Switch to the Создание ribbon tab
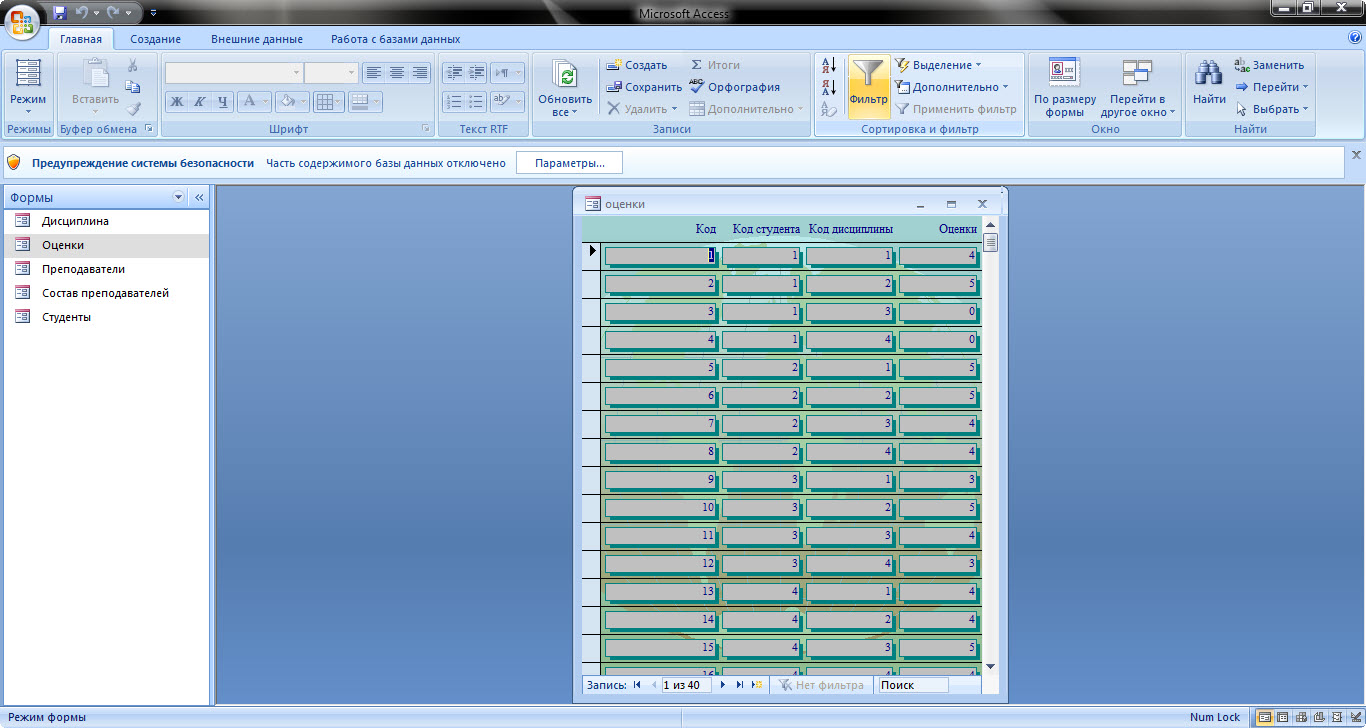 click(155, 39)
